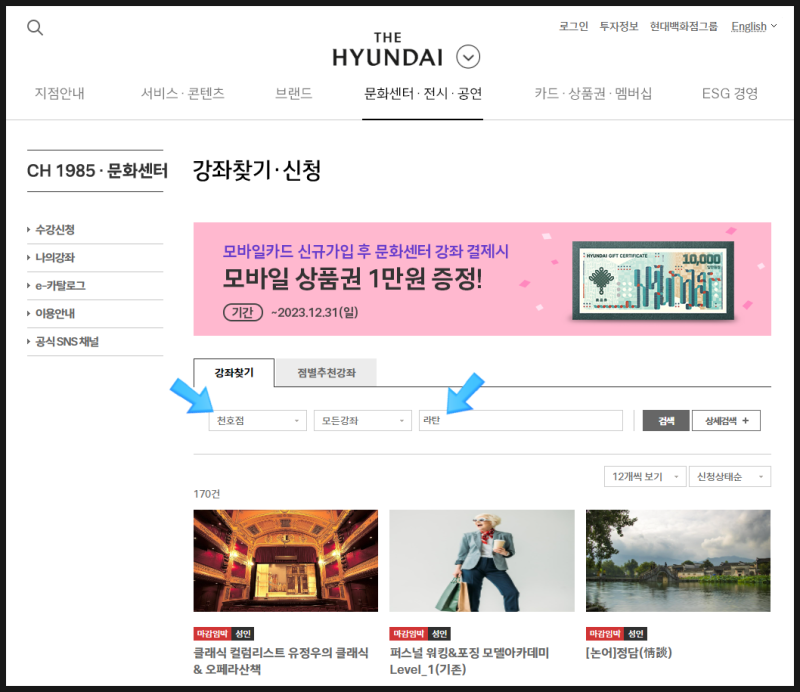Switch site language via English

[749, 26]
